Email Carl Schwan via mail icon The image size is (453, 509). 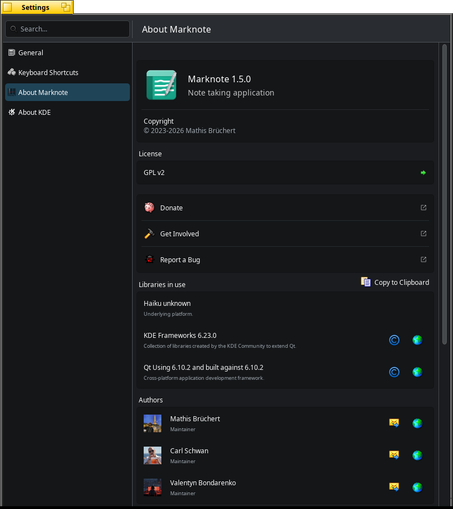[x=394, y=455]
